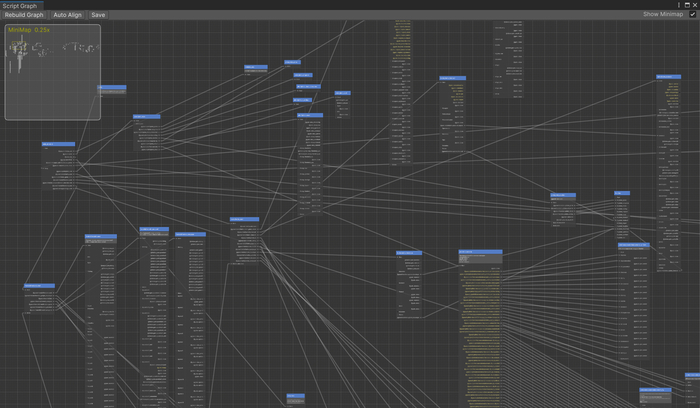Click the Show Minimap text label
This screenshot has height=408, width=700.
point(663,15)
